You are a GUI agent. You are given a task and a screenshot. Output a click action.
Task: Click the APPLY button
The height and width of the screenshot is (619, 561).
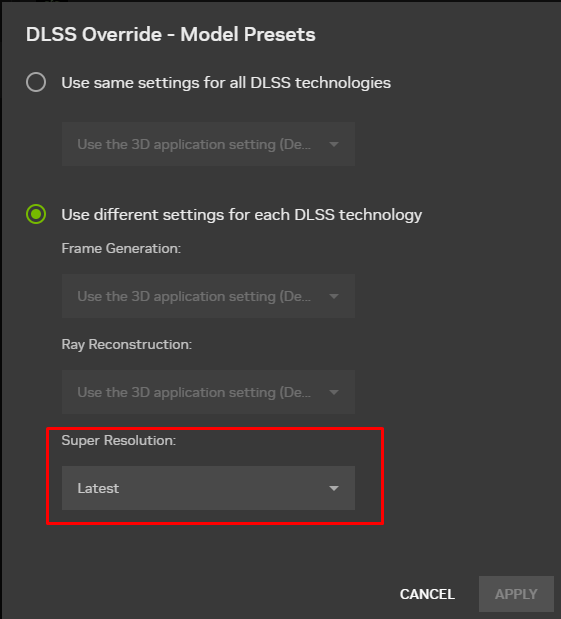tap(516, 594)
